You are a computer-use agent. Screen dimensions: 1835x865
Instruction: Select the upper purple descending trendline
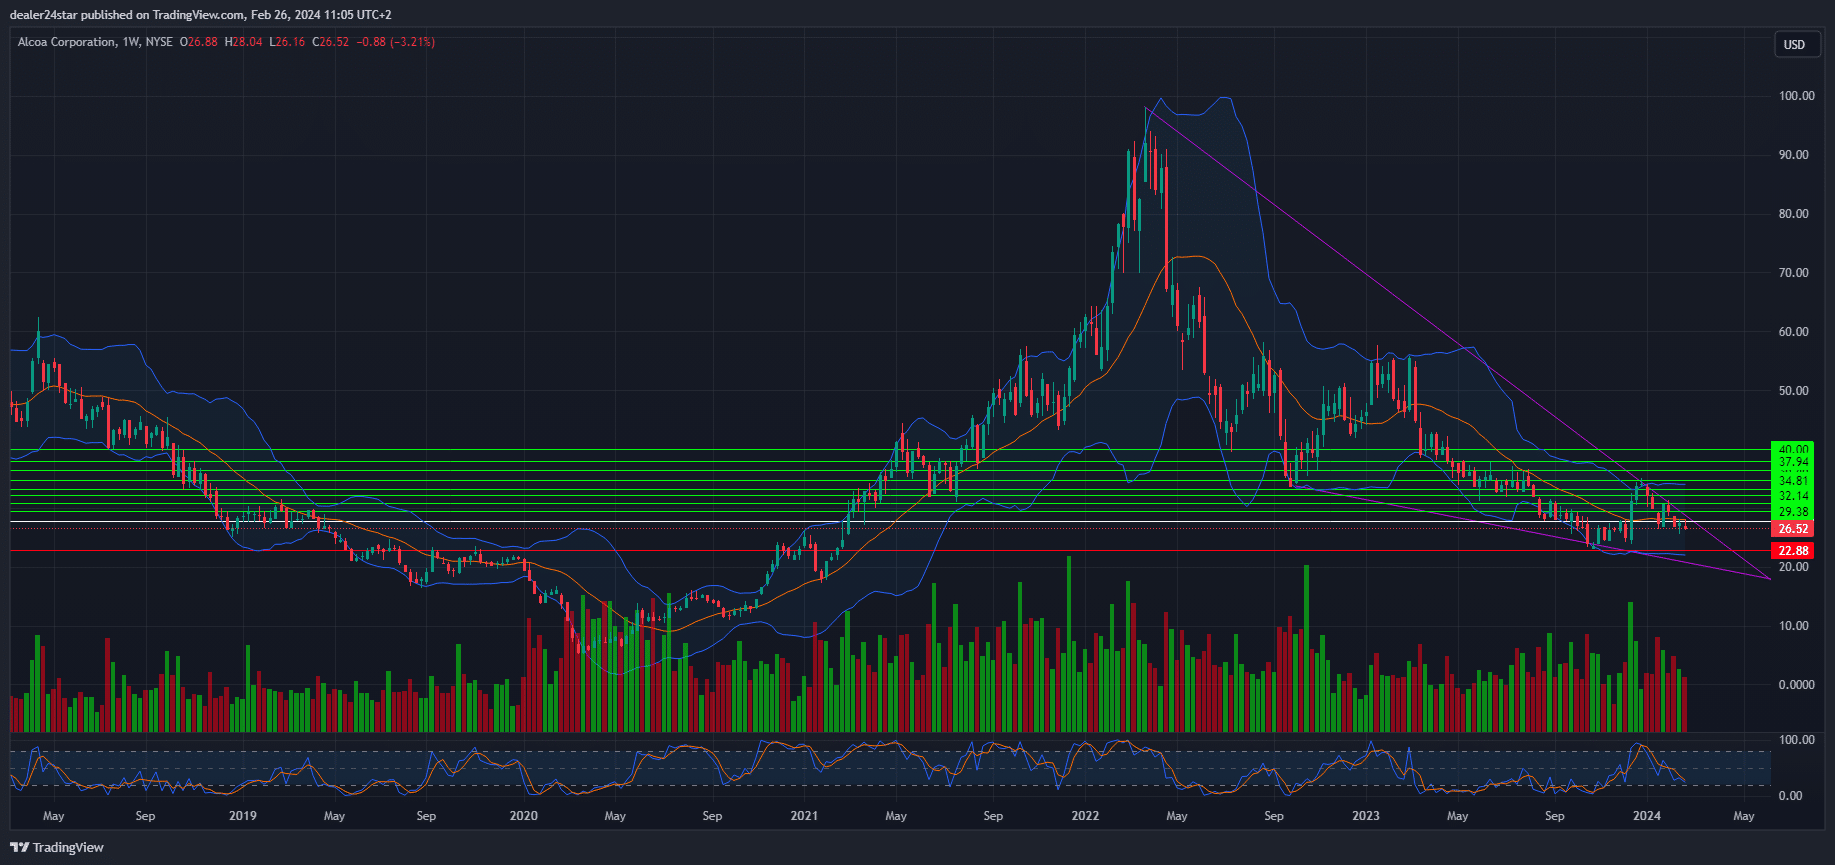point(1458,343)
